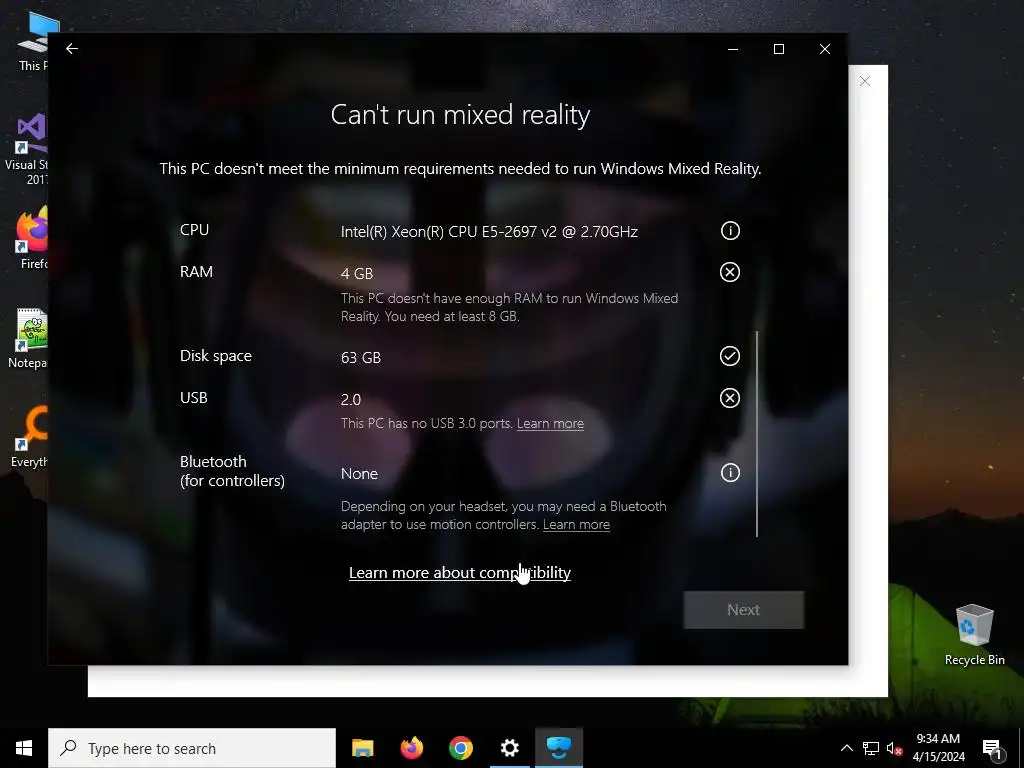Show hidden system tray icons

846,748
